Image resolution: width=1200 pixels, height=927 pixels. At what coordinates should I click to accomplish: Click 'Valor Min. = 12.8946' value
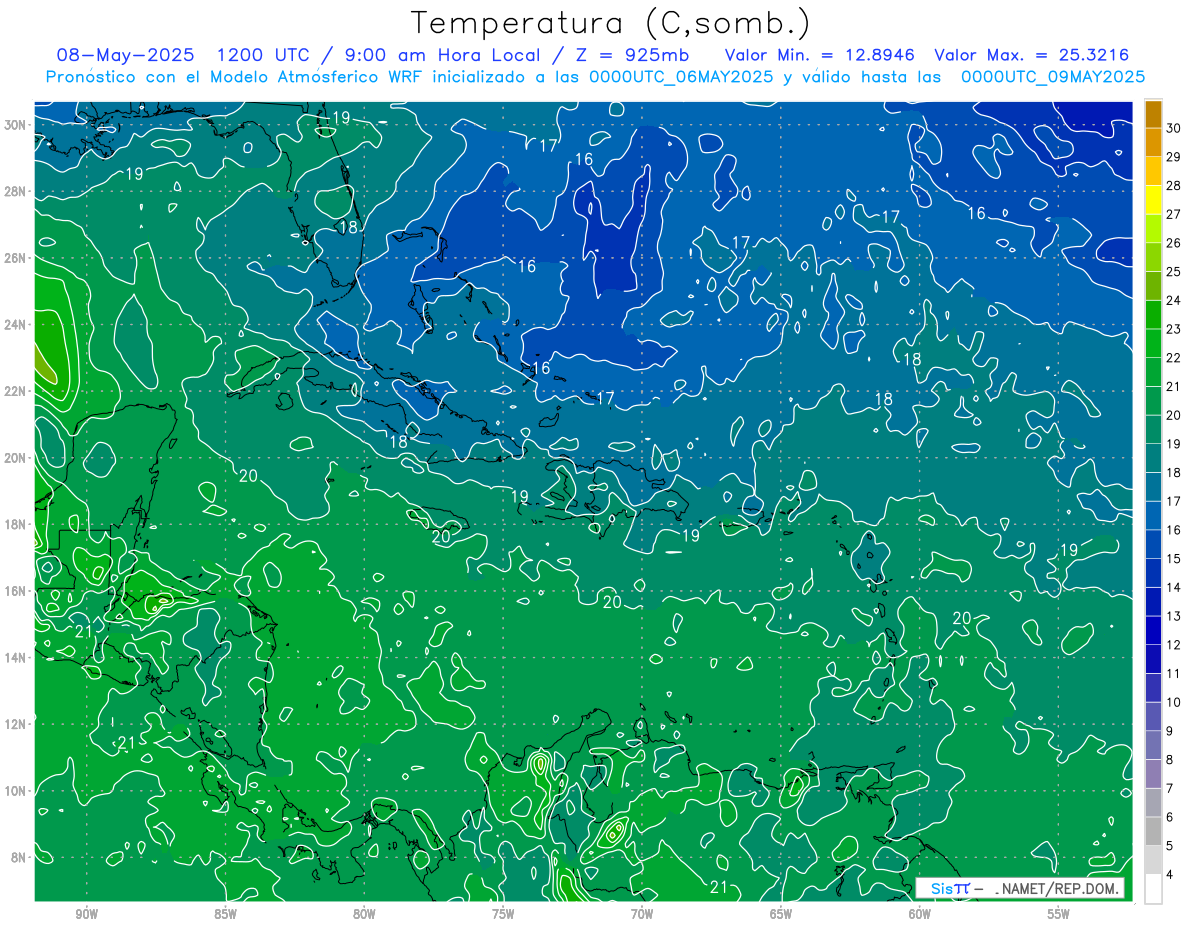pos(819,55)
